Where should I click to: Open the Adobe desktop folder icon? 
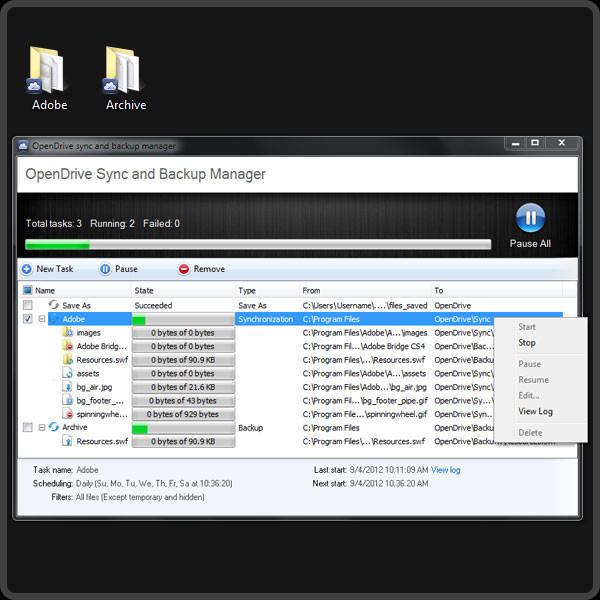tap(47, 70)
